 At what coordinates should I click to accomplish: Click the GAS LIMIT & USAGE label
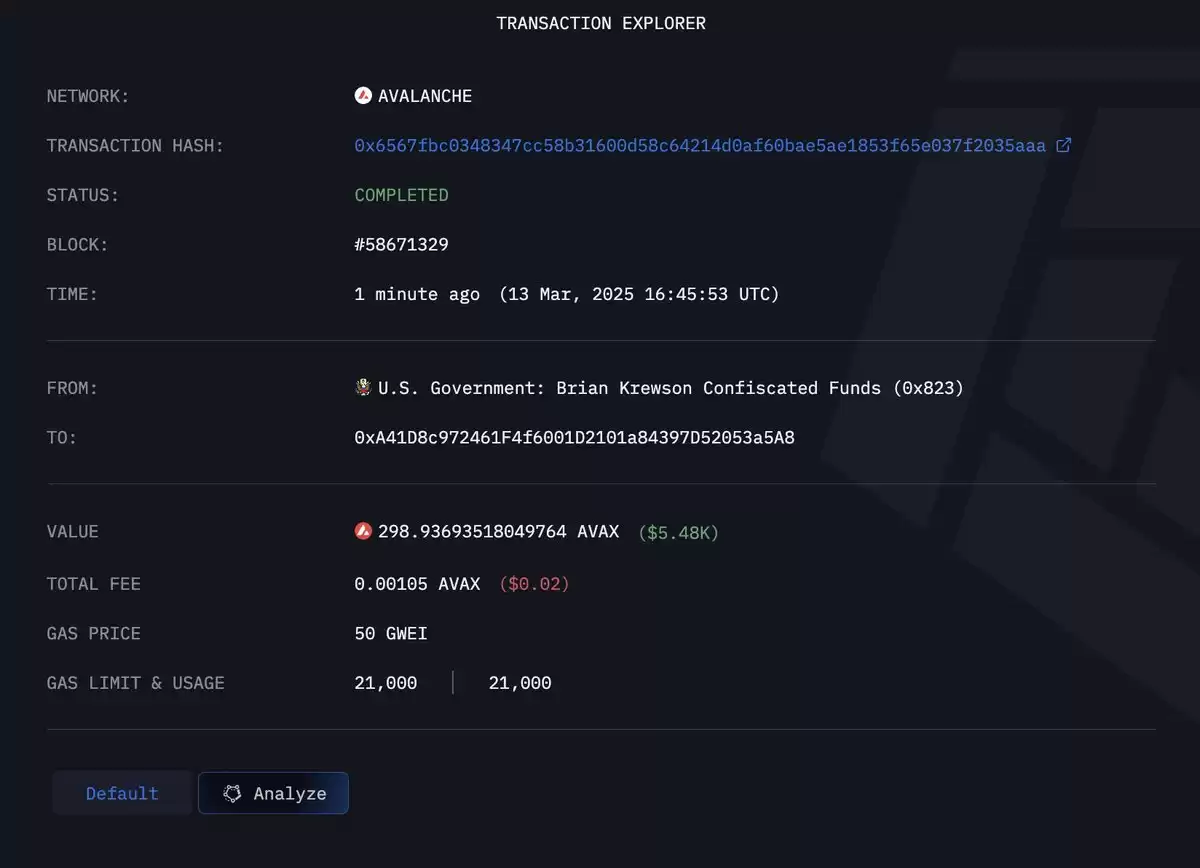[136, 683]
